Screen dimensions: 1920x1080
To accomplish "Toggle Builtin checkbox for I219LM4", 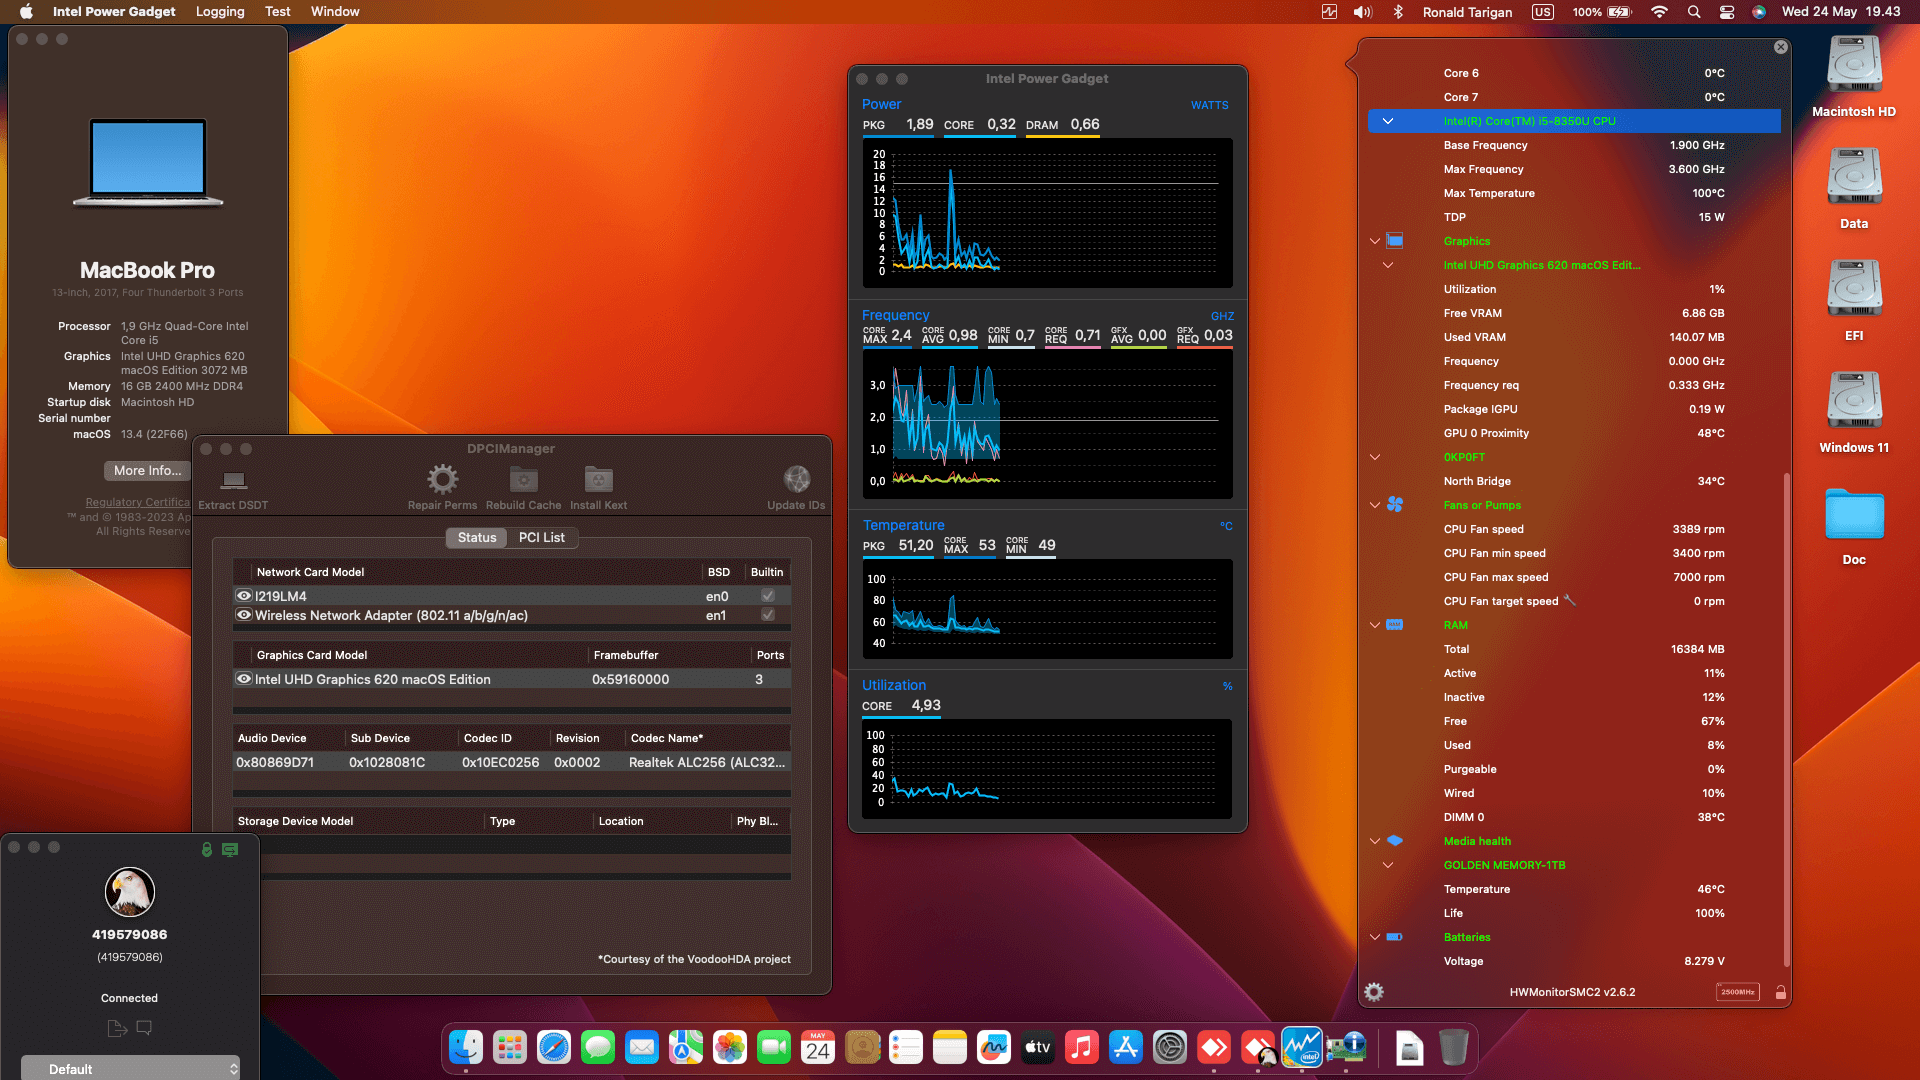I will 768,596.
